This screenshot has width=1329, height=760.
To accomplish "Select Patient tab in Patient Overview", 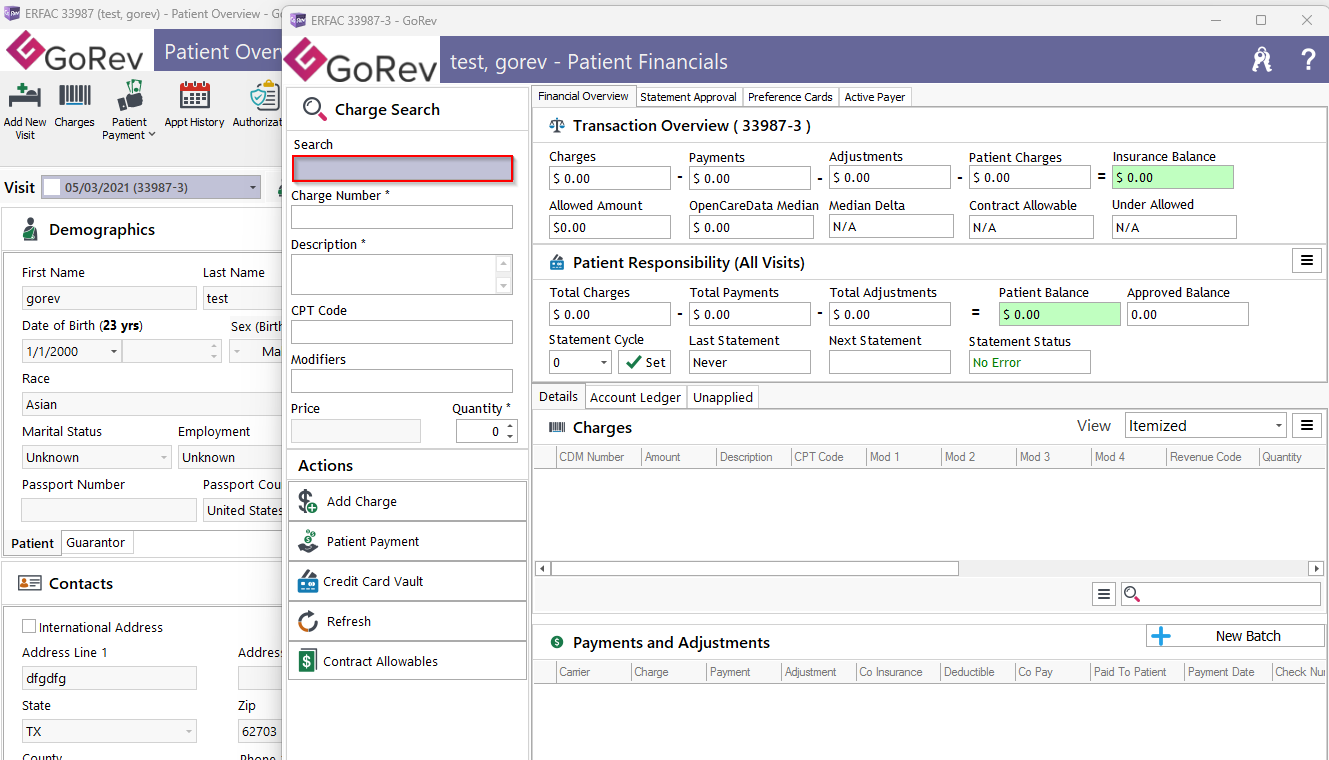I will pos(32,543).
